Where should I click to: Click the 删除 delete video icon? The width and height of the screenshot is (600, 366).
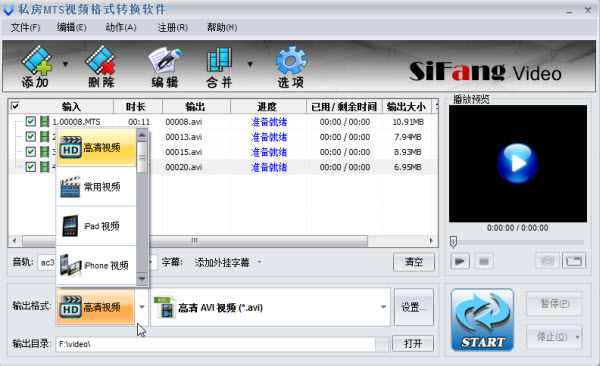101,66
